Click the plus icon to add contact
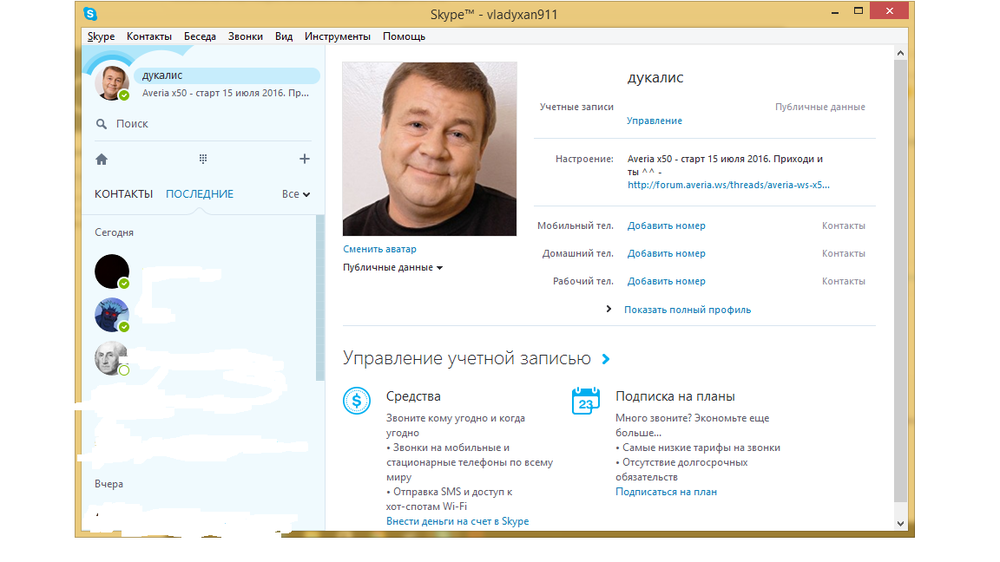This screenshot has height=562, width=1000. [305, 159]
